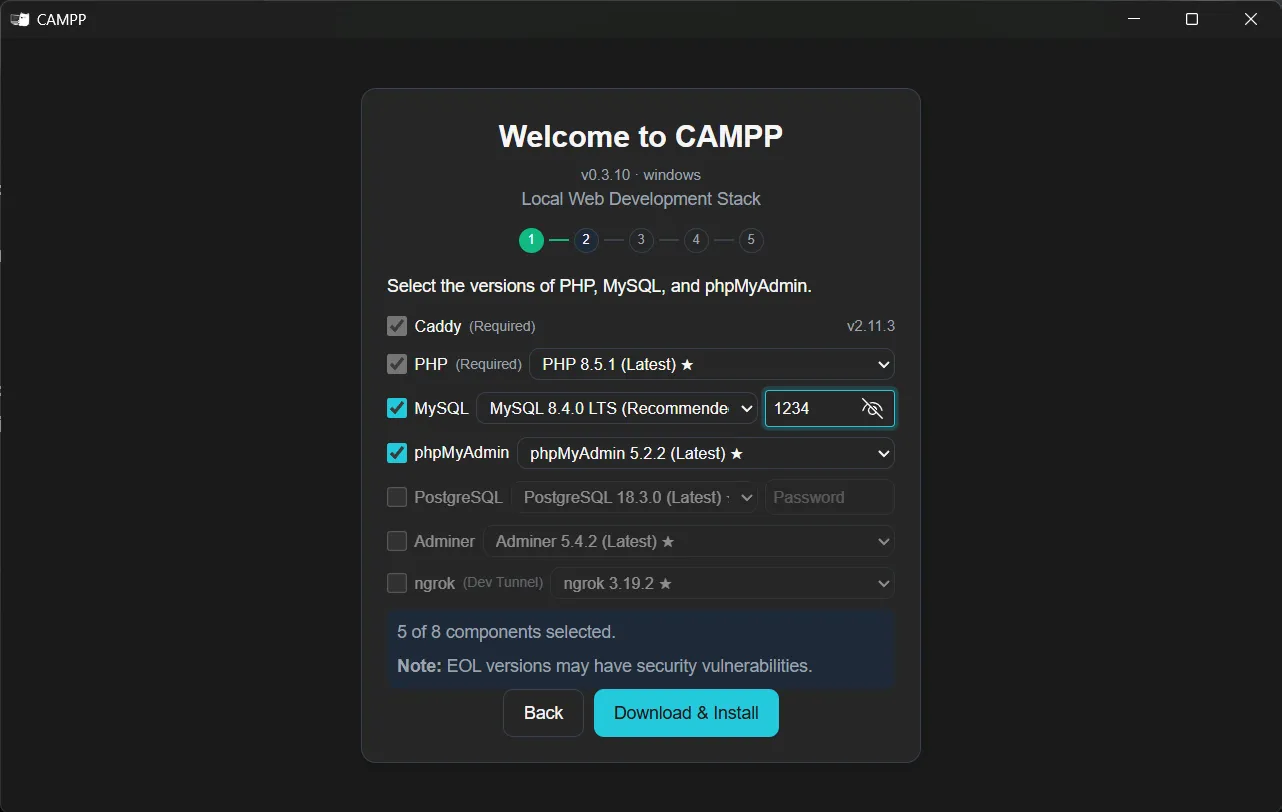The image size is (1282, 812).
Task: Click the PostgreSQL Password input field
Action: click(x=830, y=497)
